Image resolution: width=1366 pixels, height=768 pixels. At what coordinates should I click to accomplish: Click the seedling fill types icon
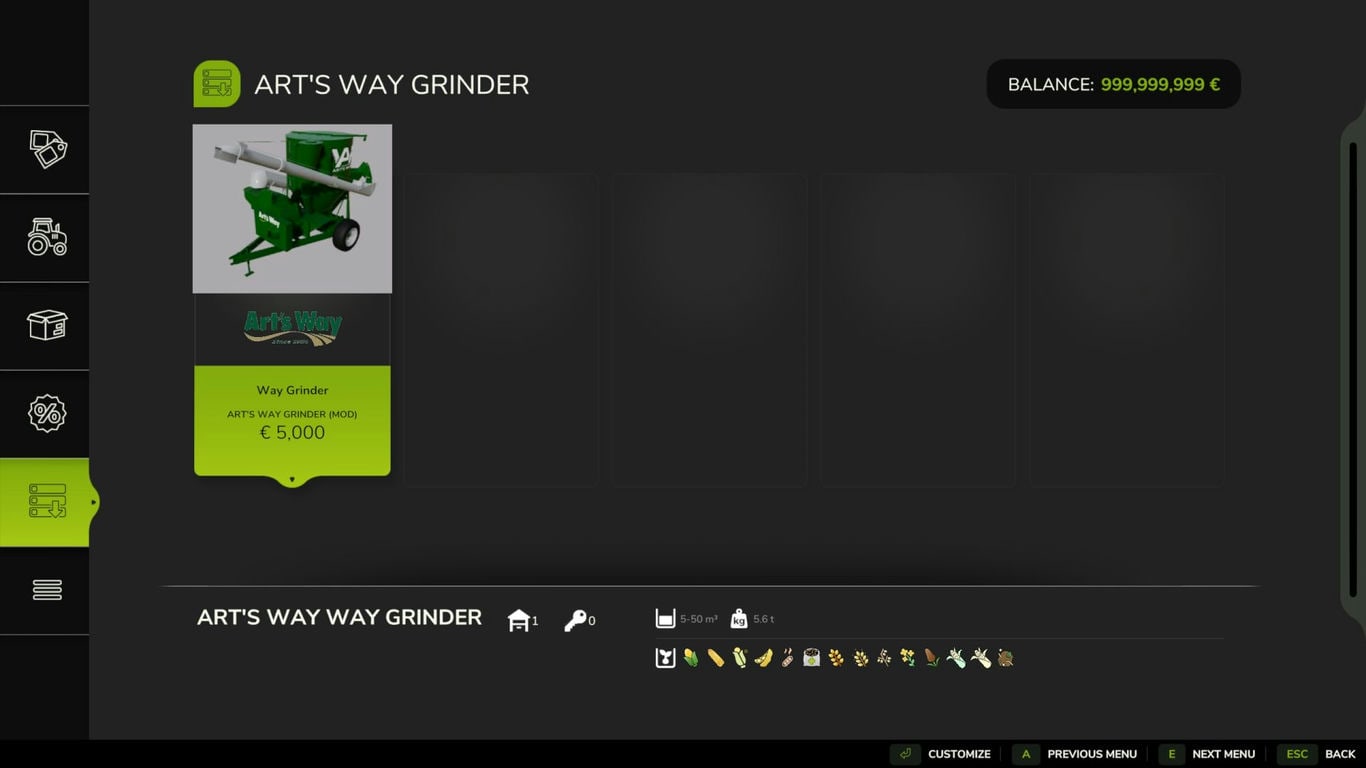(665, 658)
